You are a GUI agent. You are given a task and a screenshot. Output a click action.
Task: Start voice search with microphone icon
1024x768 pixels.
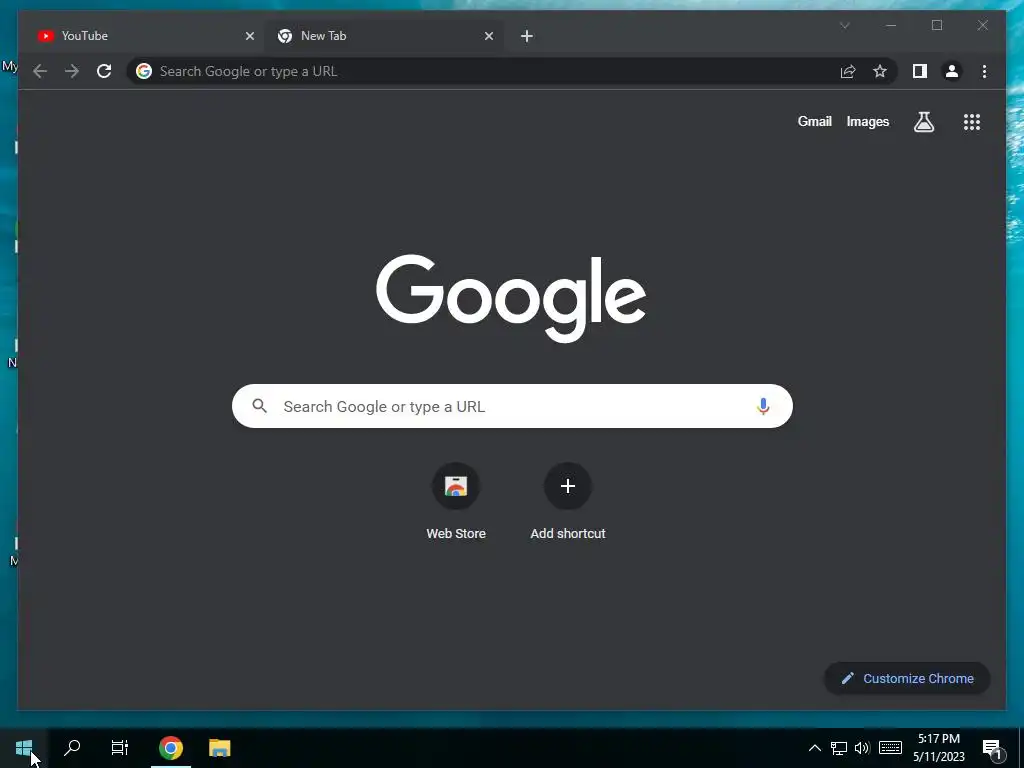763,406
